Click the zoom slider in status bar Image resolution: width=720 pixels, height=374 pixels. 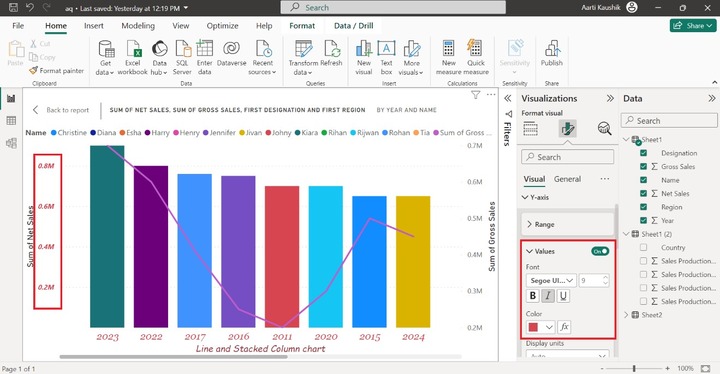[x=634, y=368]
